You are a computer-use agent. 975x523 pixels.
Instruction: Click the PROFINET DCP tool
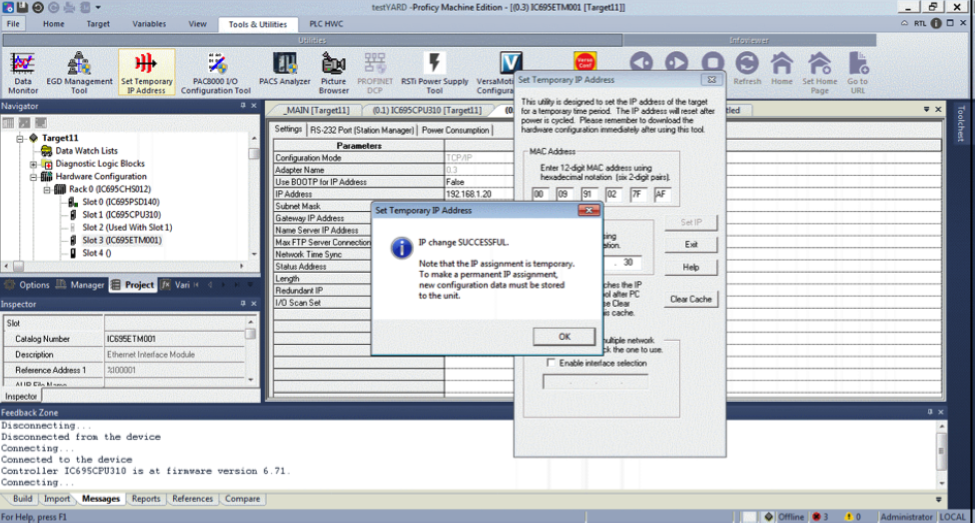pos(375,73)
